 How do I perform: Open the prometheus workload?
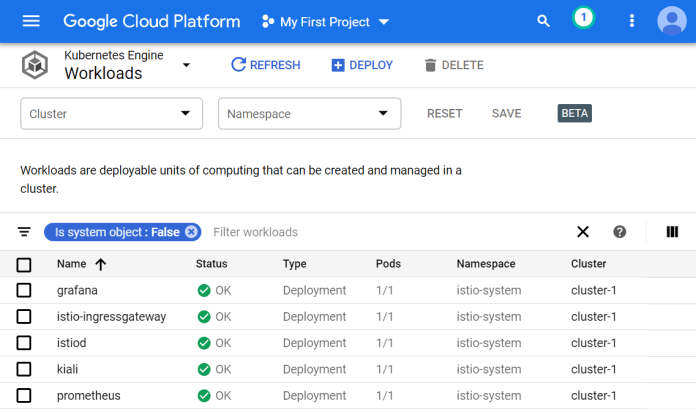click(x=88, y=396)
